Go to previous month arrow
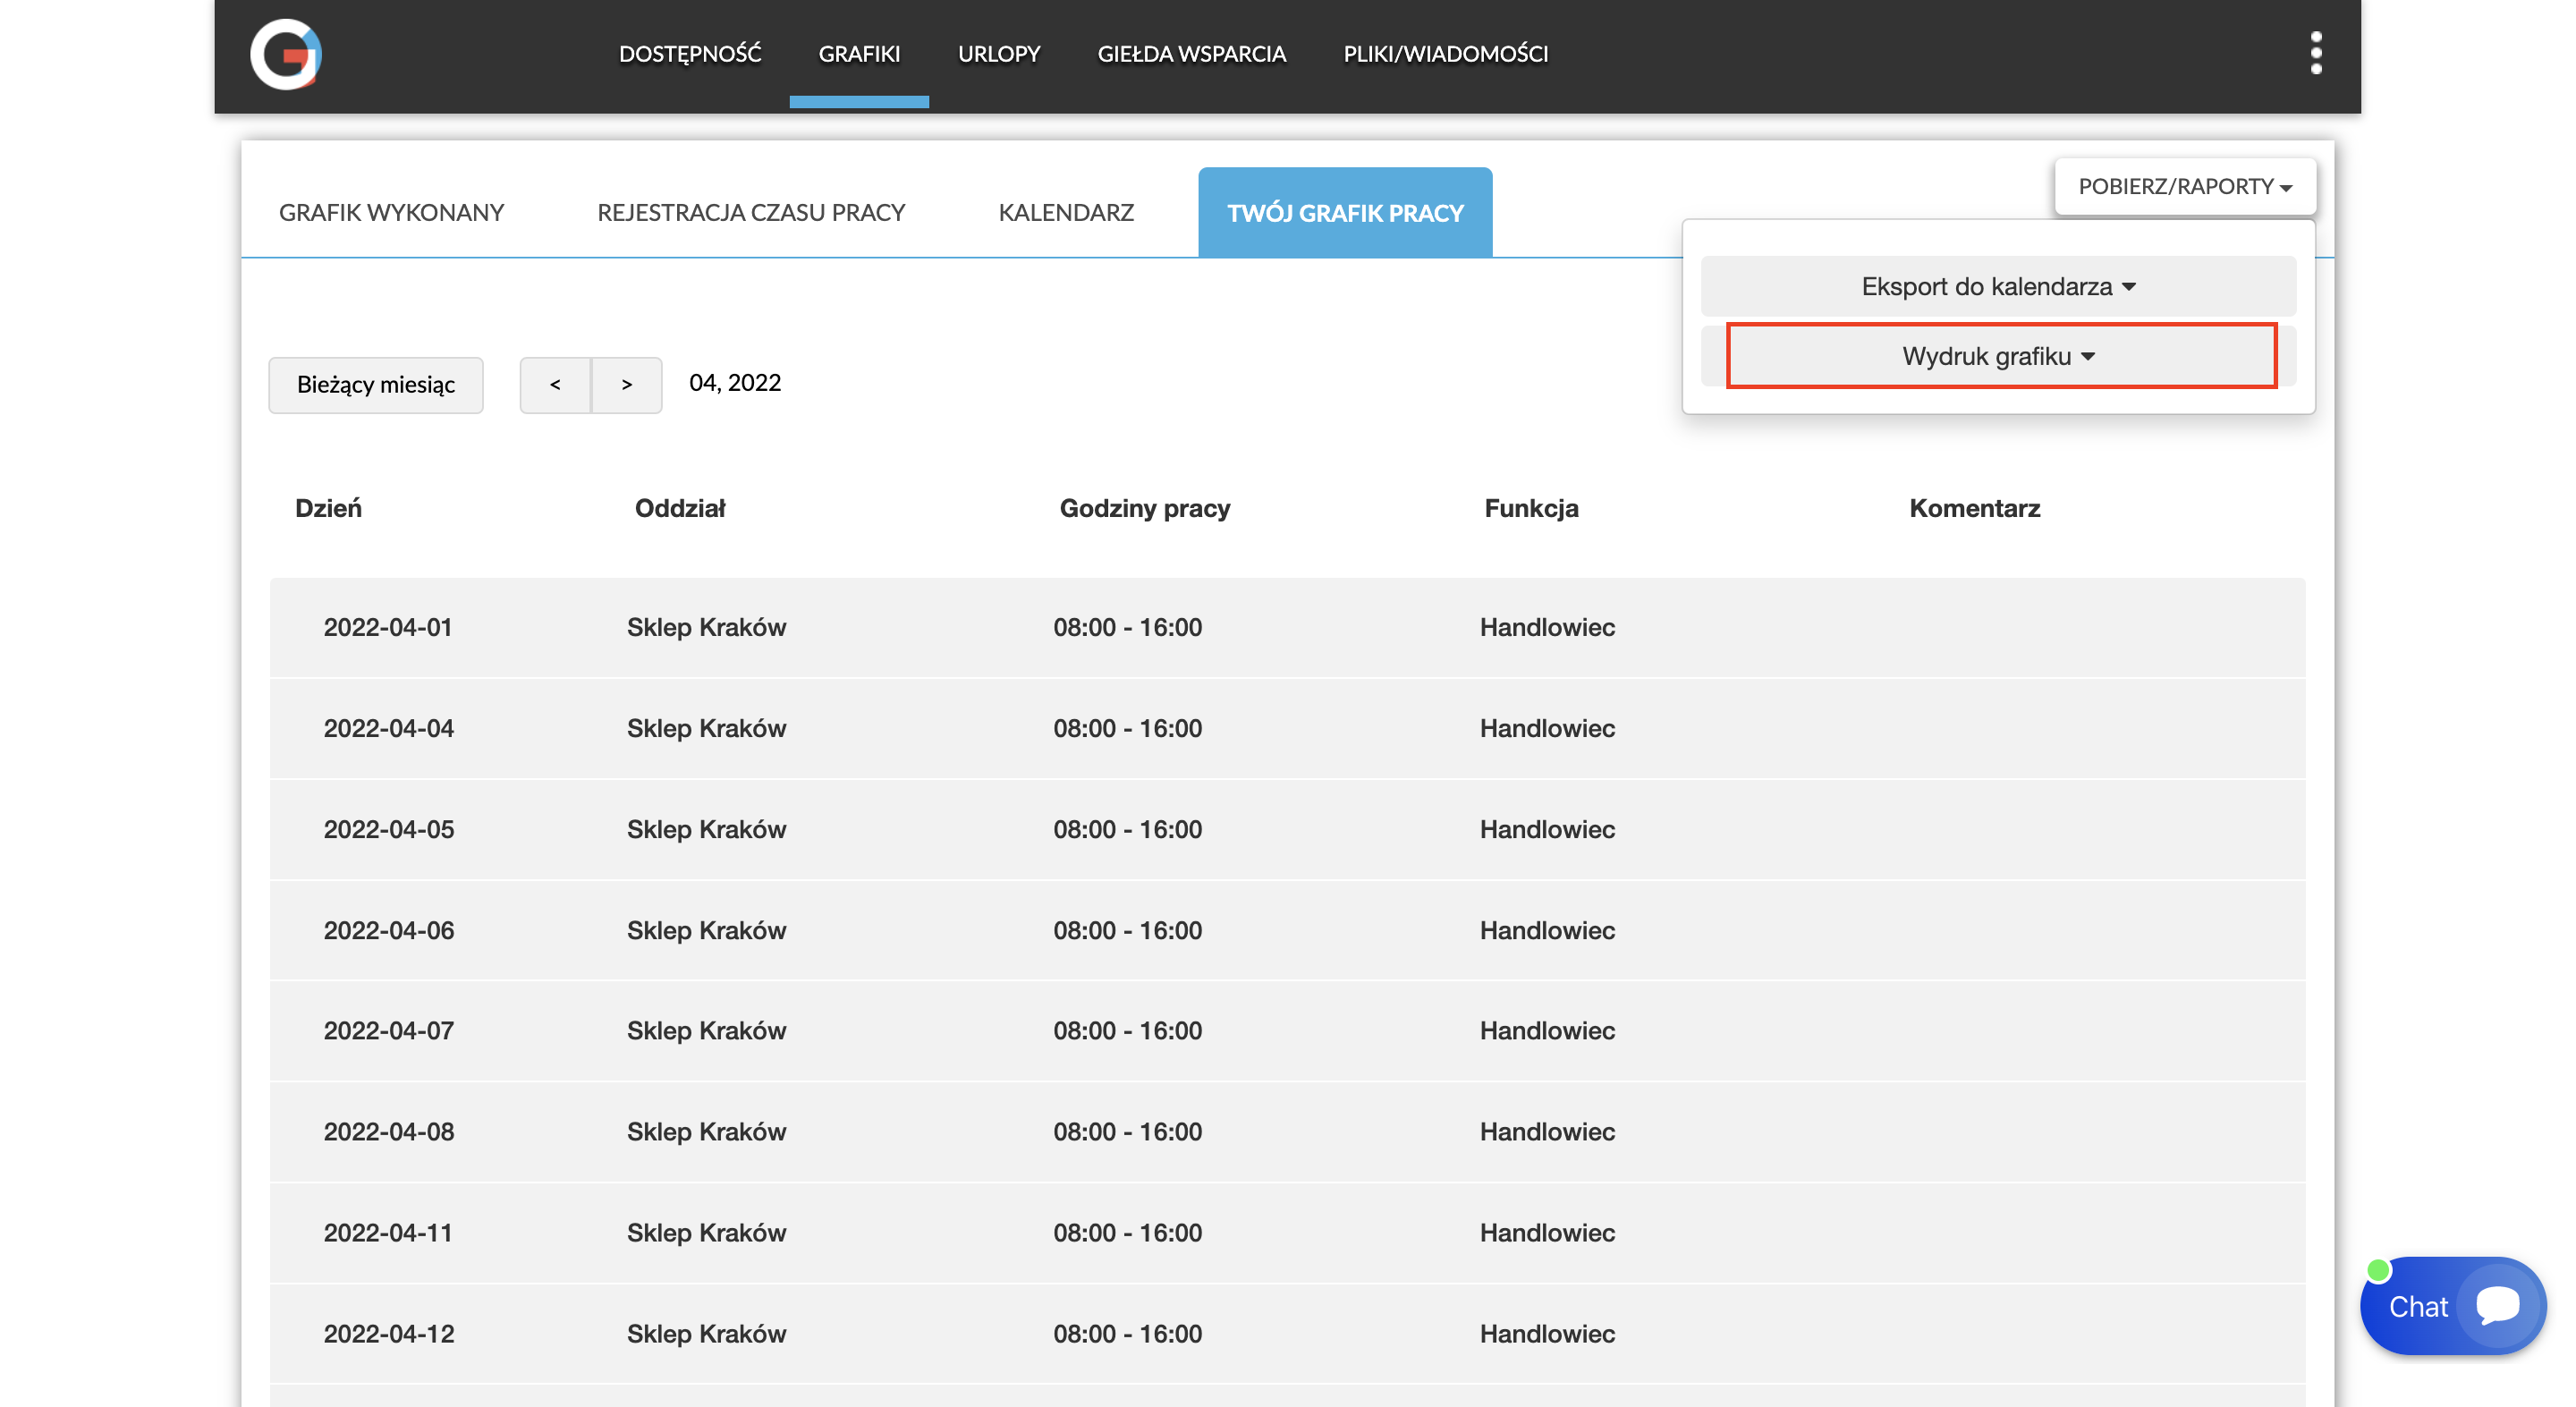 [x=555, y=385]
